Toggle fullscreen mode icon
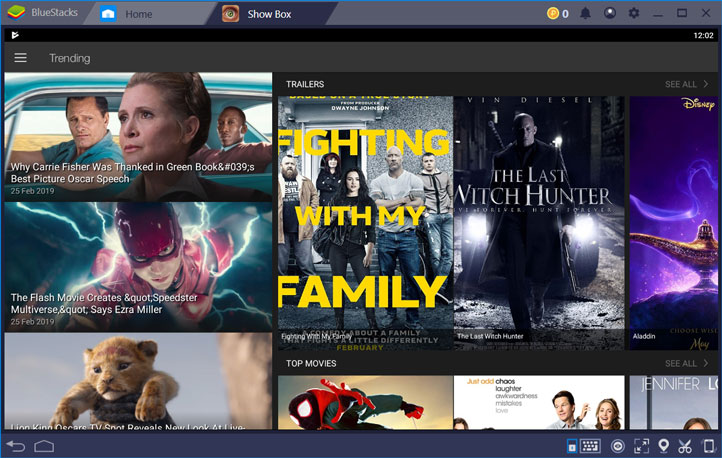This screenshot has width=722, height=458. pos(641,446)
